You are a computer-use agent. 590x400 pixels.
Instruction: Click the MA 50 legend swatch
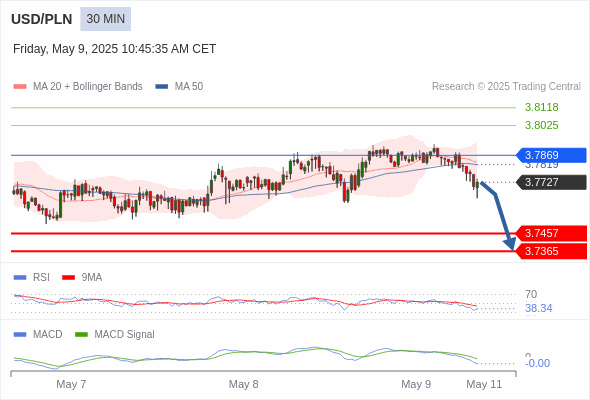click(x=162, y=87)
